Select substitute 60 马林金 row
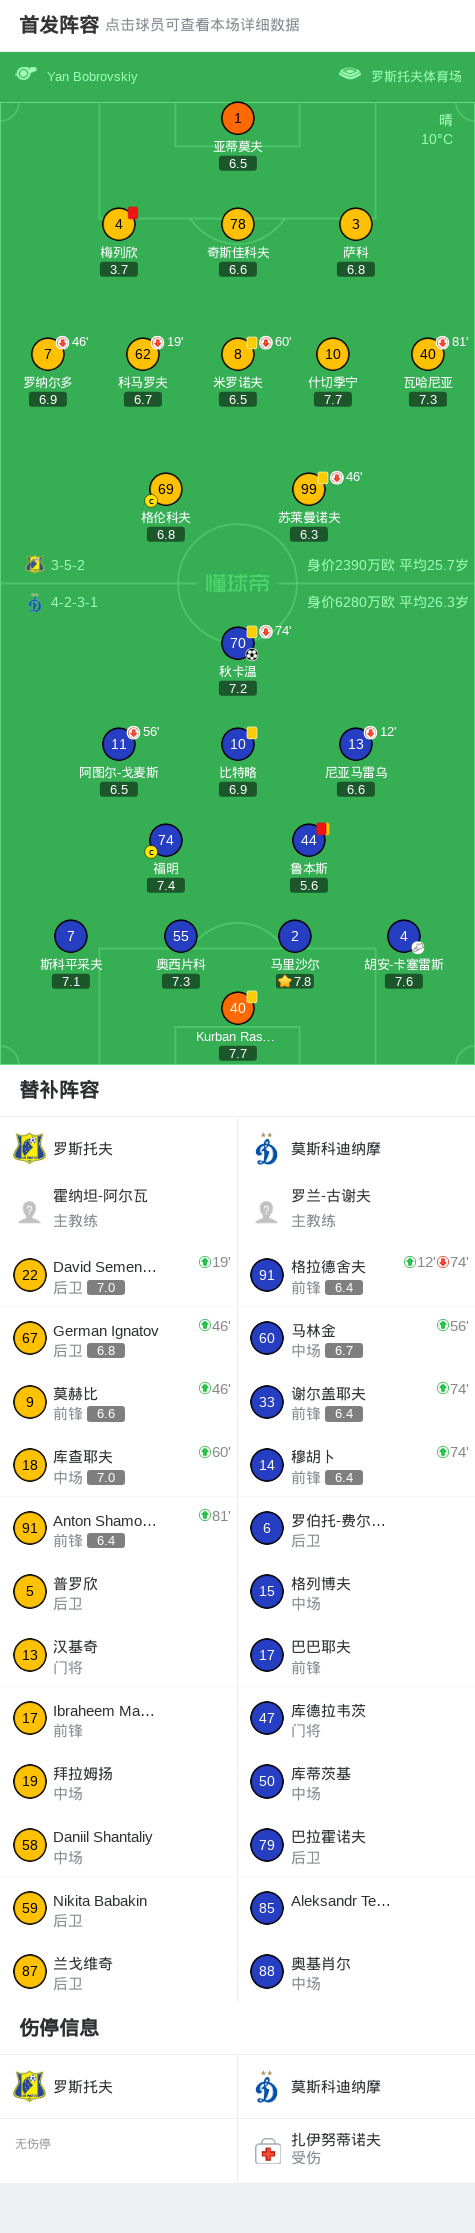475x2233 pixels. click(x=356, y=1339)
